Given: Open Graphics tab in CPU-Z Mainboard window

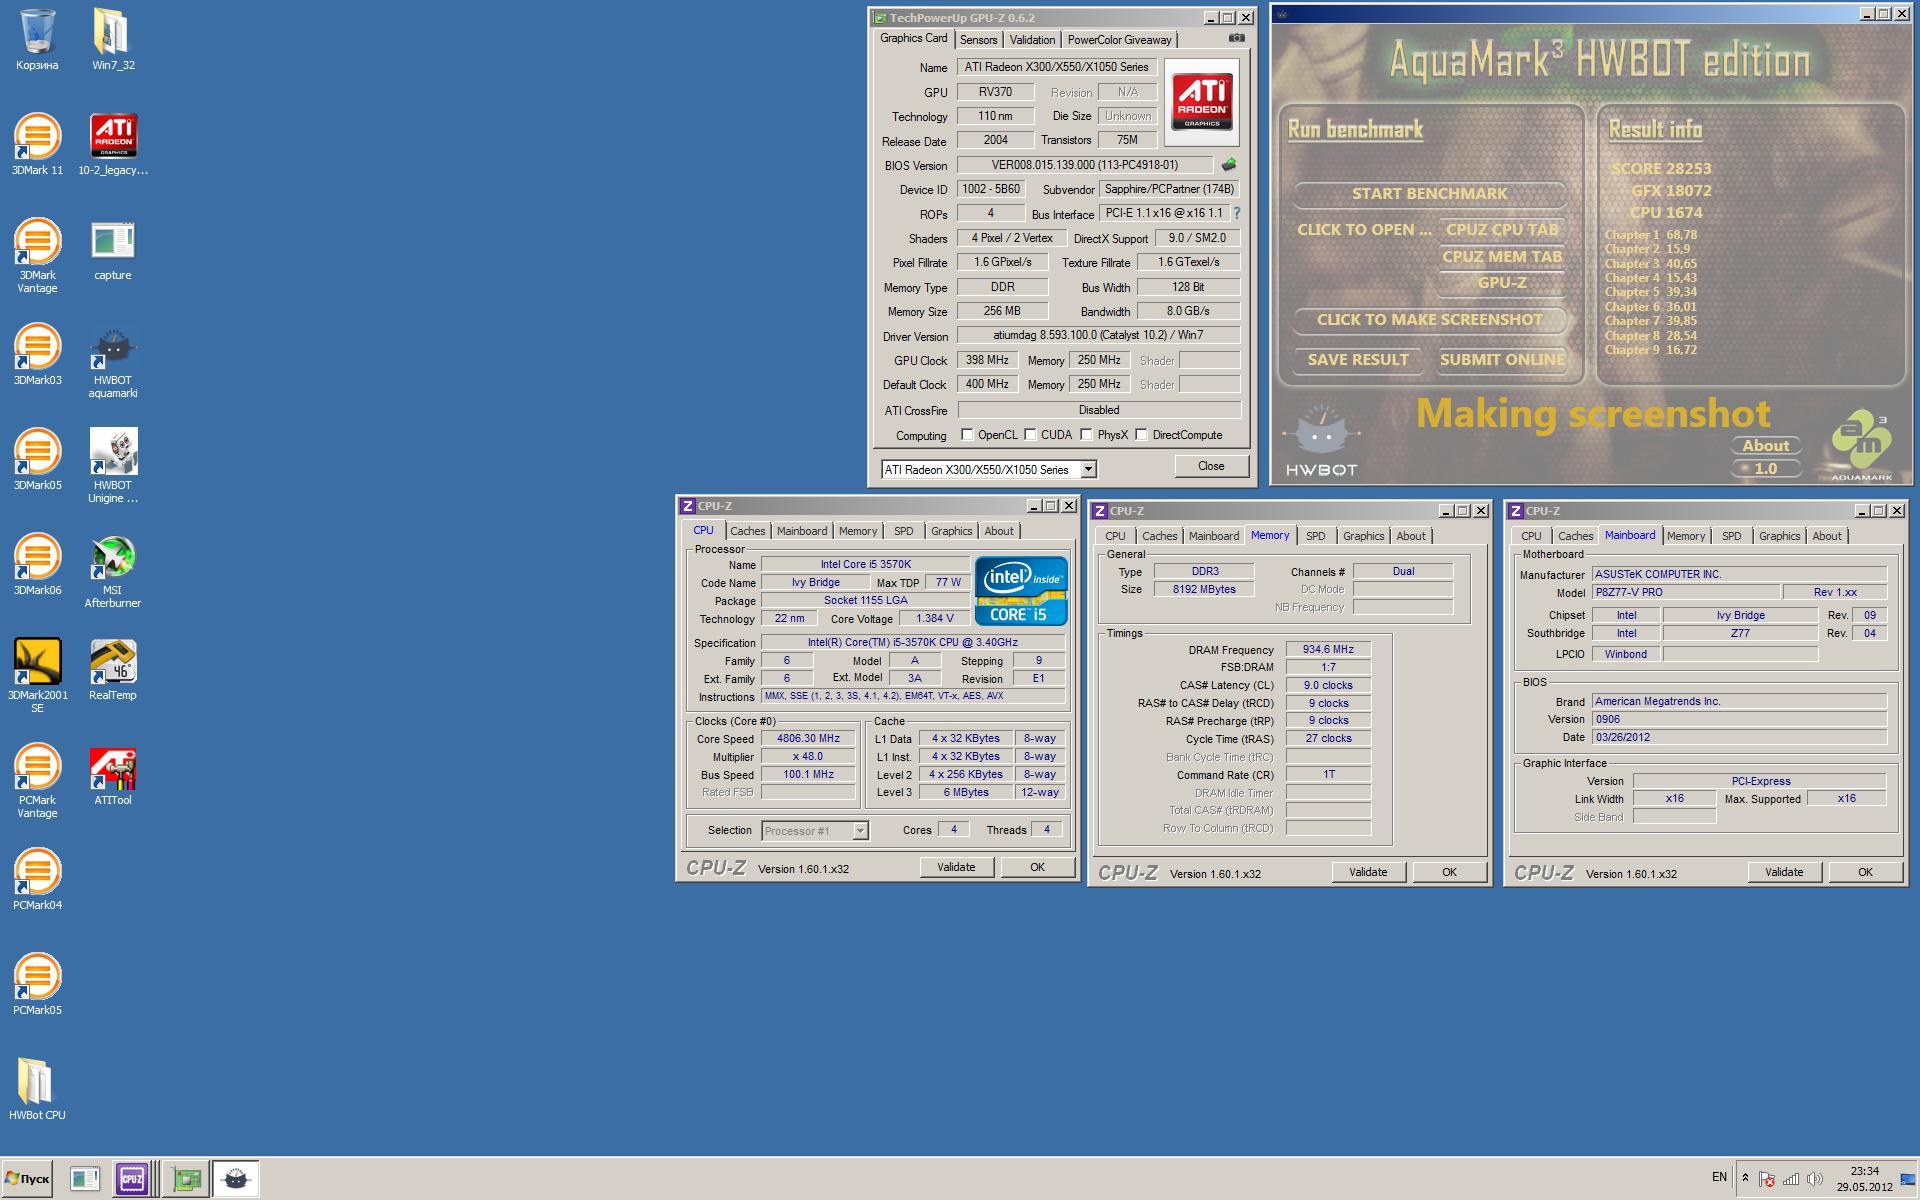Looking at the screenshot, I should click(1779, 536).
